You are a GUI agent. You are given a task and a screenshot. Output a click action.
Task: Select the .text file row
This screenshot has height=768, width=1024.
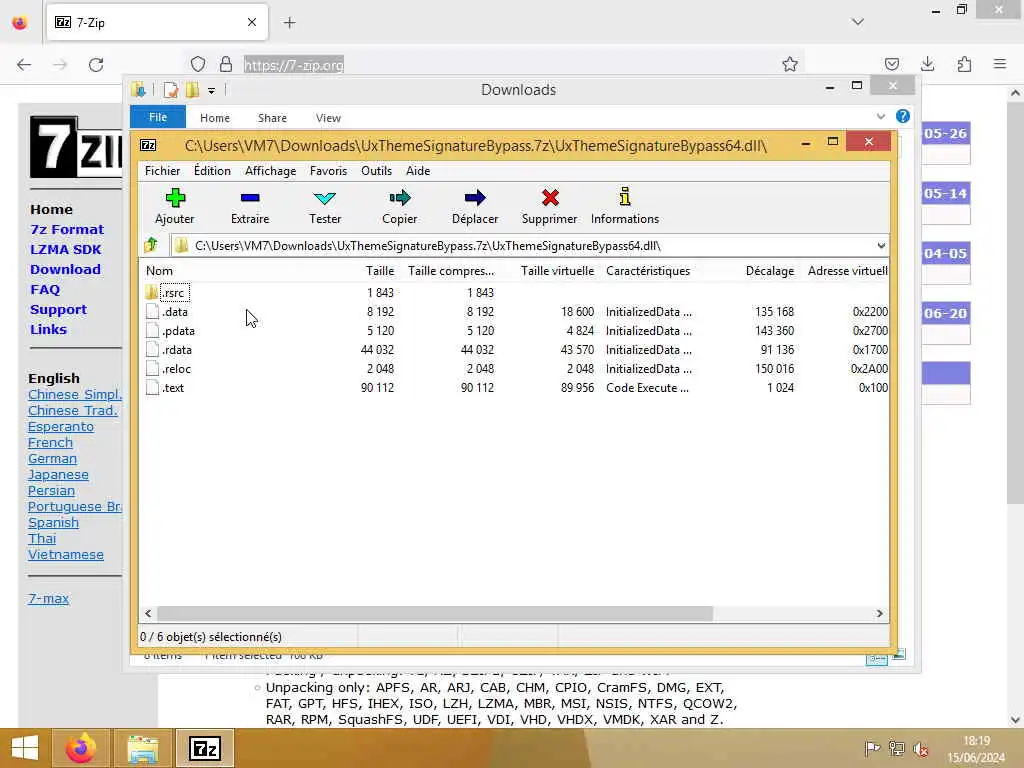click(515, 387)
